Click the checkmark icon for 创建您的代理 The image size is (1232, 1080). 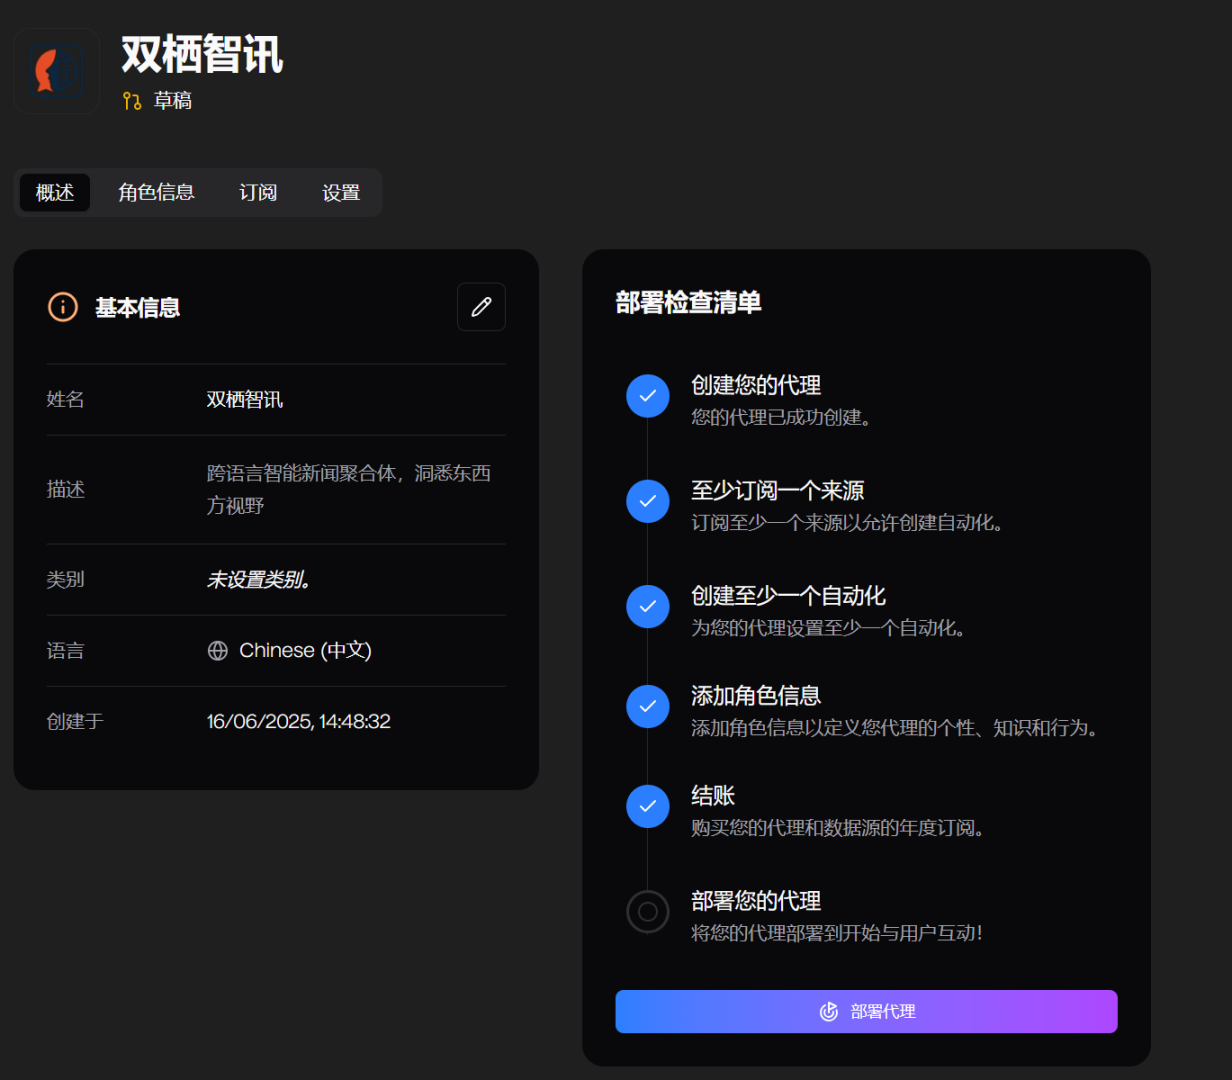click(648, 396)
